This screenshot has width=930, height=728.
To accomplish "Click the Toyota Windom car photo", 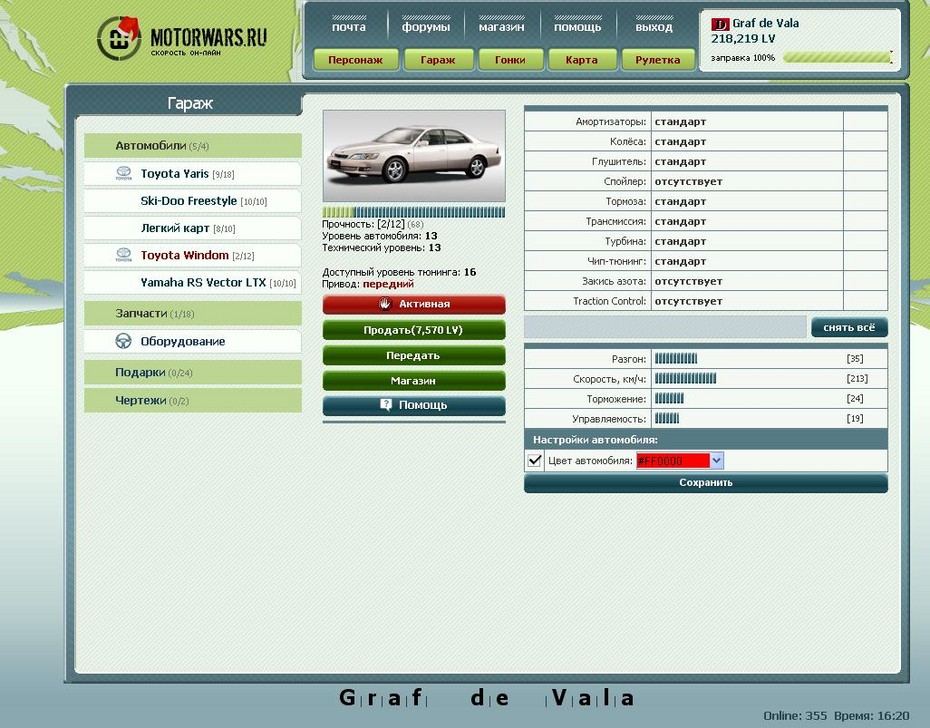I will pos(414,156).
